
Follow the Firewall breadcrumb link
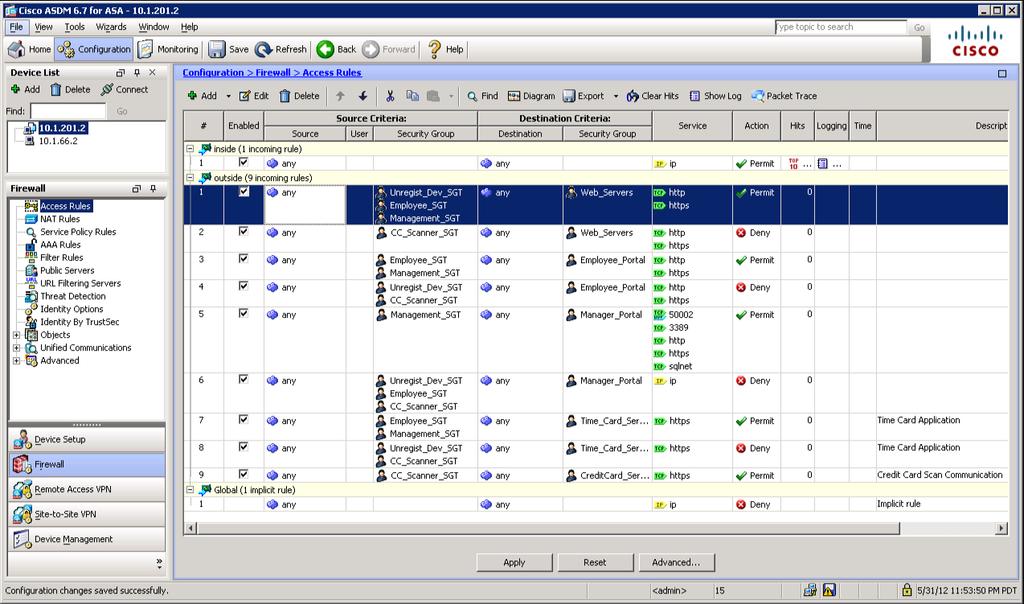tap(273, 72)
